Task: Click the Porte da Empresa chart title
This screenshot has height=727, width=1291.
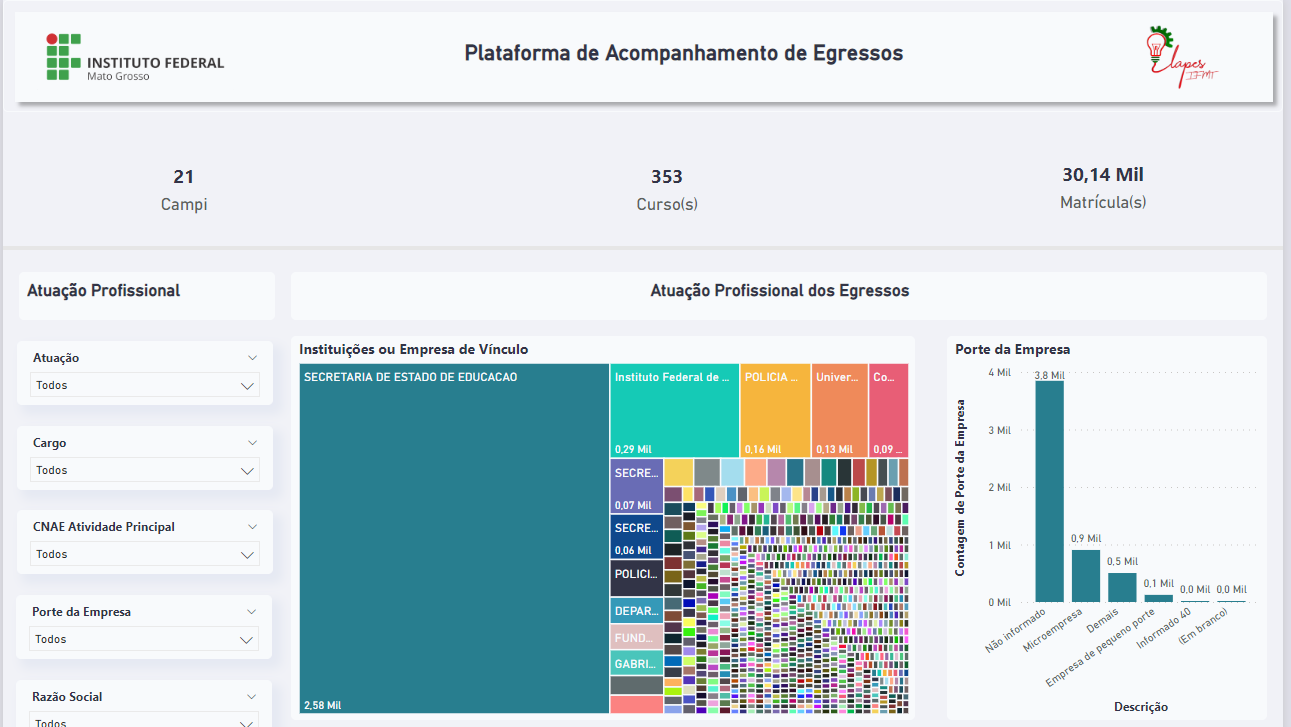Action: [1013, 349]
